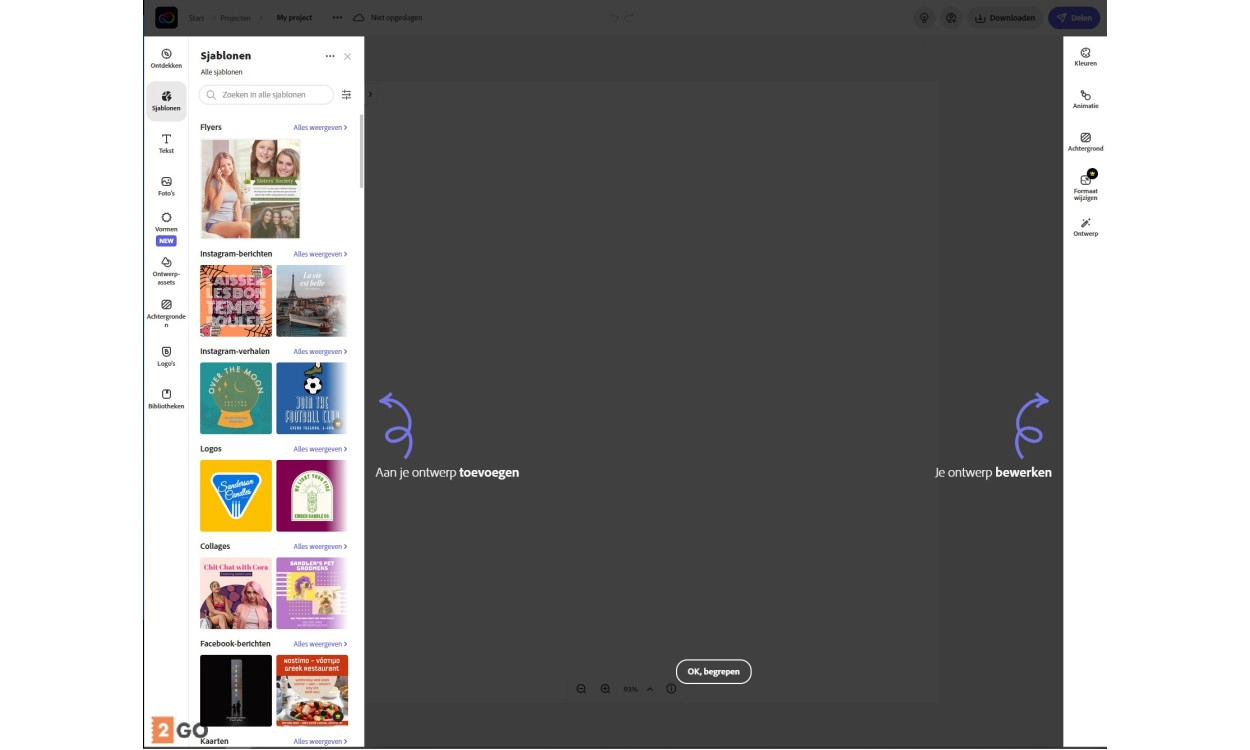Viewport: 1250px width, 750px height.
Task: Select the Over the Moon template thumbnail
Action: coord(236,398)
